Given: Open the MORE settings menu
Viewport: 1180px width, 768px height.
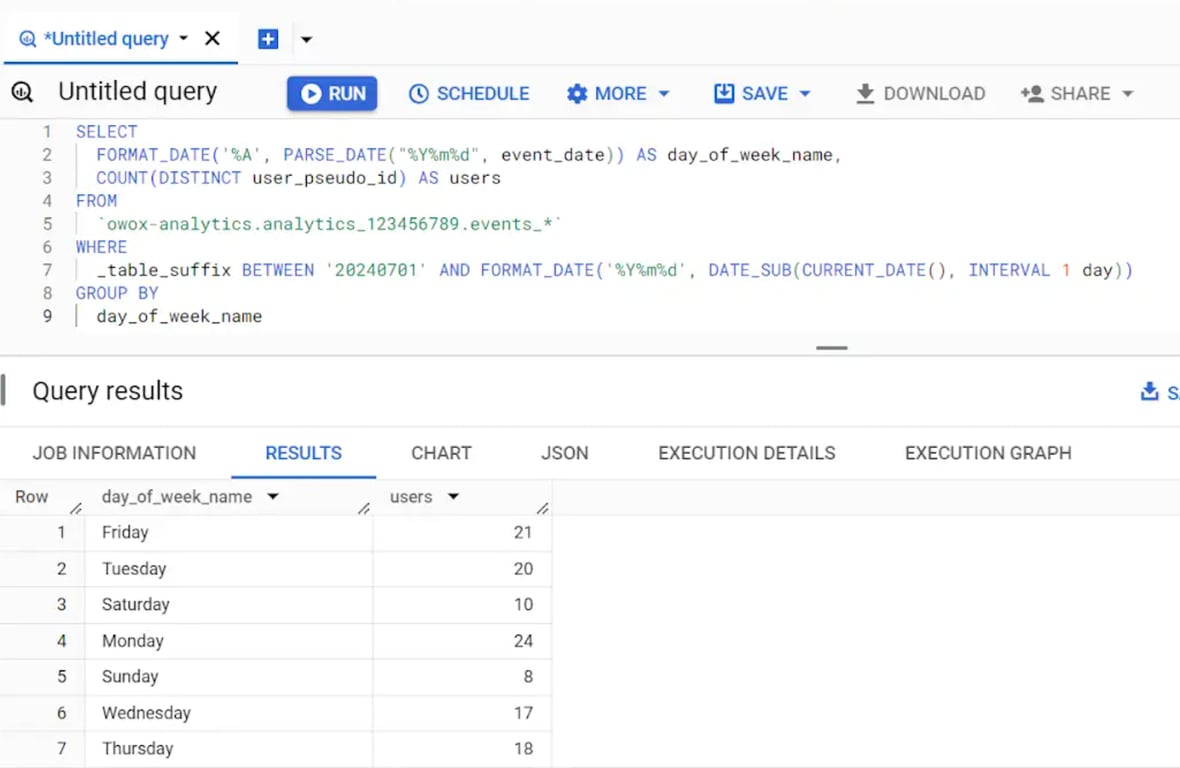Looking at the screenshot, I should coord(618,93).
